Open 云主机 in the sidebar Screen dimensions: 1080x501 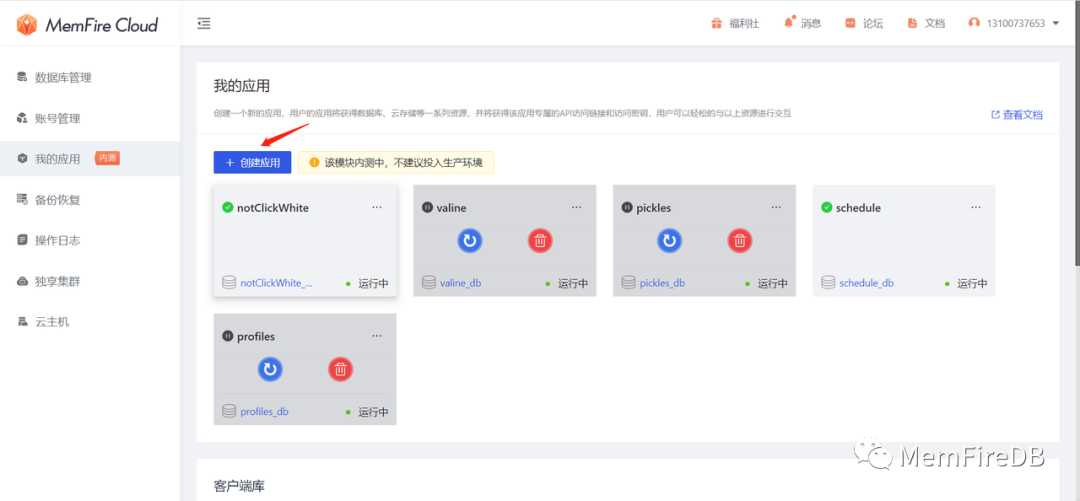pyautogui.click(x=90, y=322)
